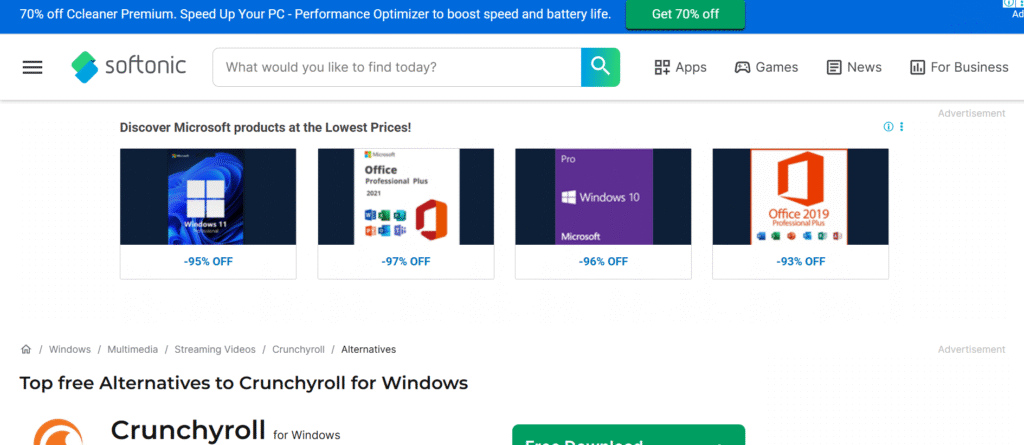Click the home icon in breadcrumbs
Image resolution: width=1024 pixels, height=445 pixels.
[26, 350]
